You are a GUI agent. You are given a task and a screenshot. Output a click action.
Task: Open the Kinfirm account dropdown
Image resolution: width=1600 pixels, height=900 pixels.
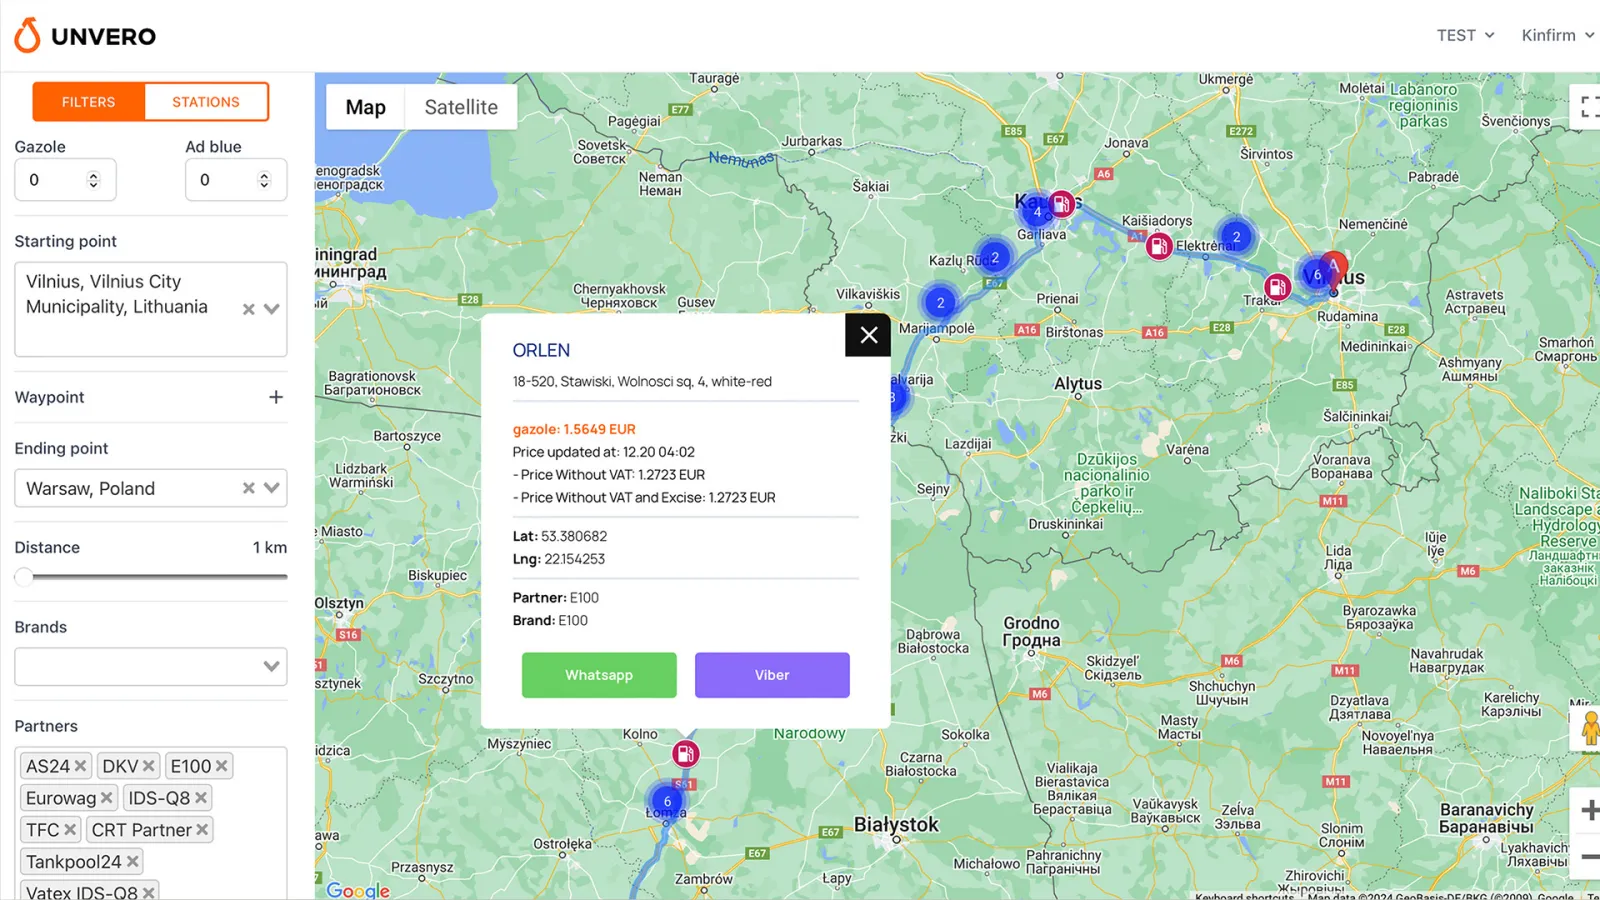(x=1557, y=35)
